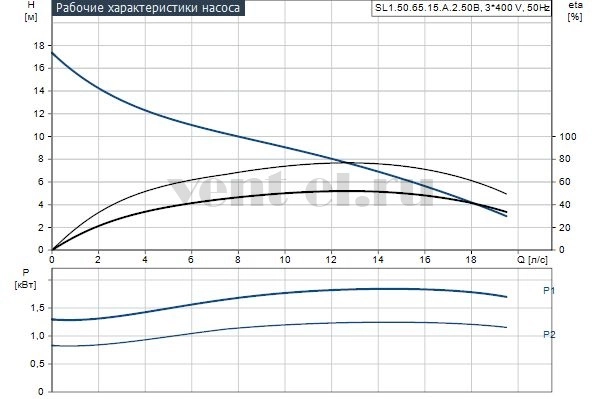Click the 80 value on eta axis
The image size is (600, 399).
pyautogui.click(x=565, y=159)
